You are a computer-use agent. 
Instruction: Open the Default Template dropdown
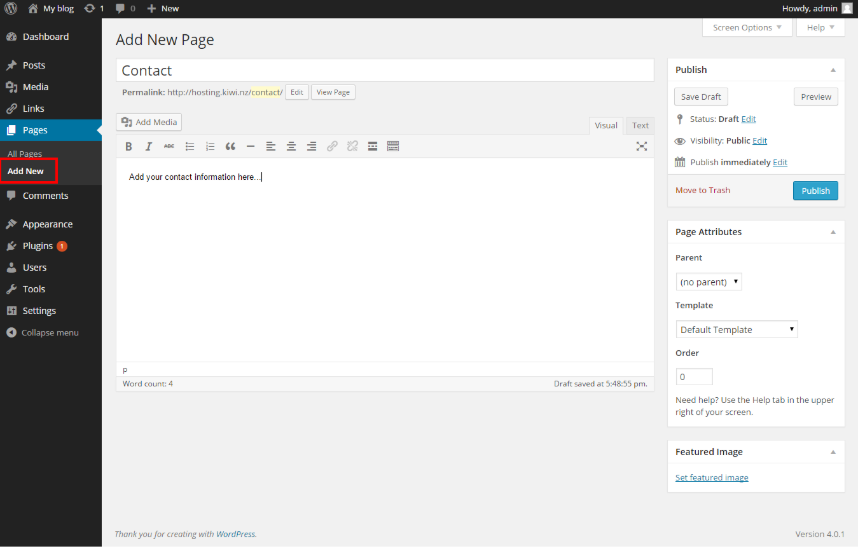(x=737, y=329)
